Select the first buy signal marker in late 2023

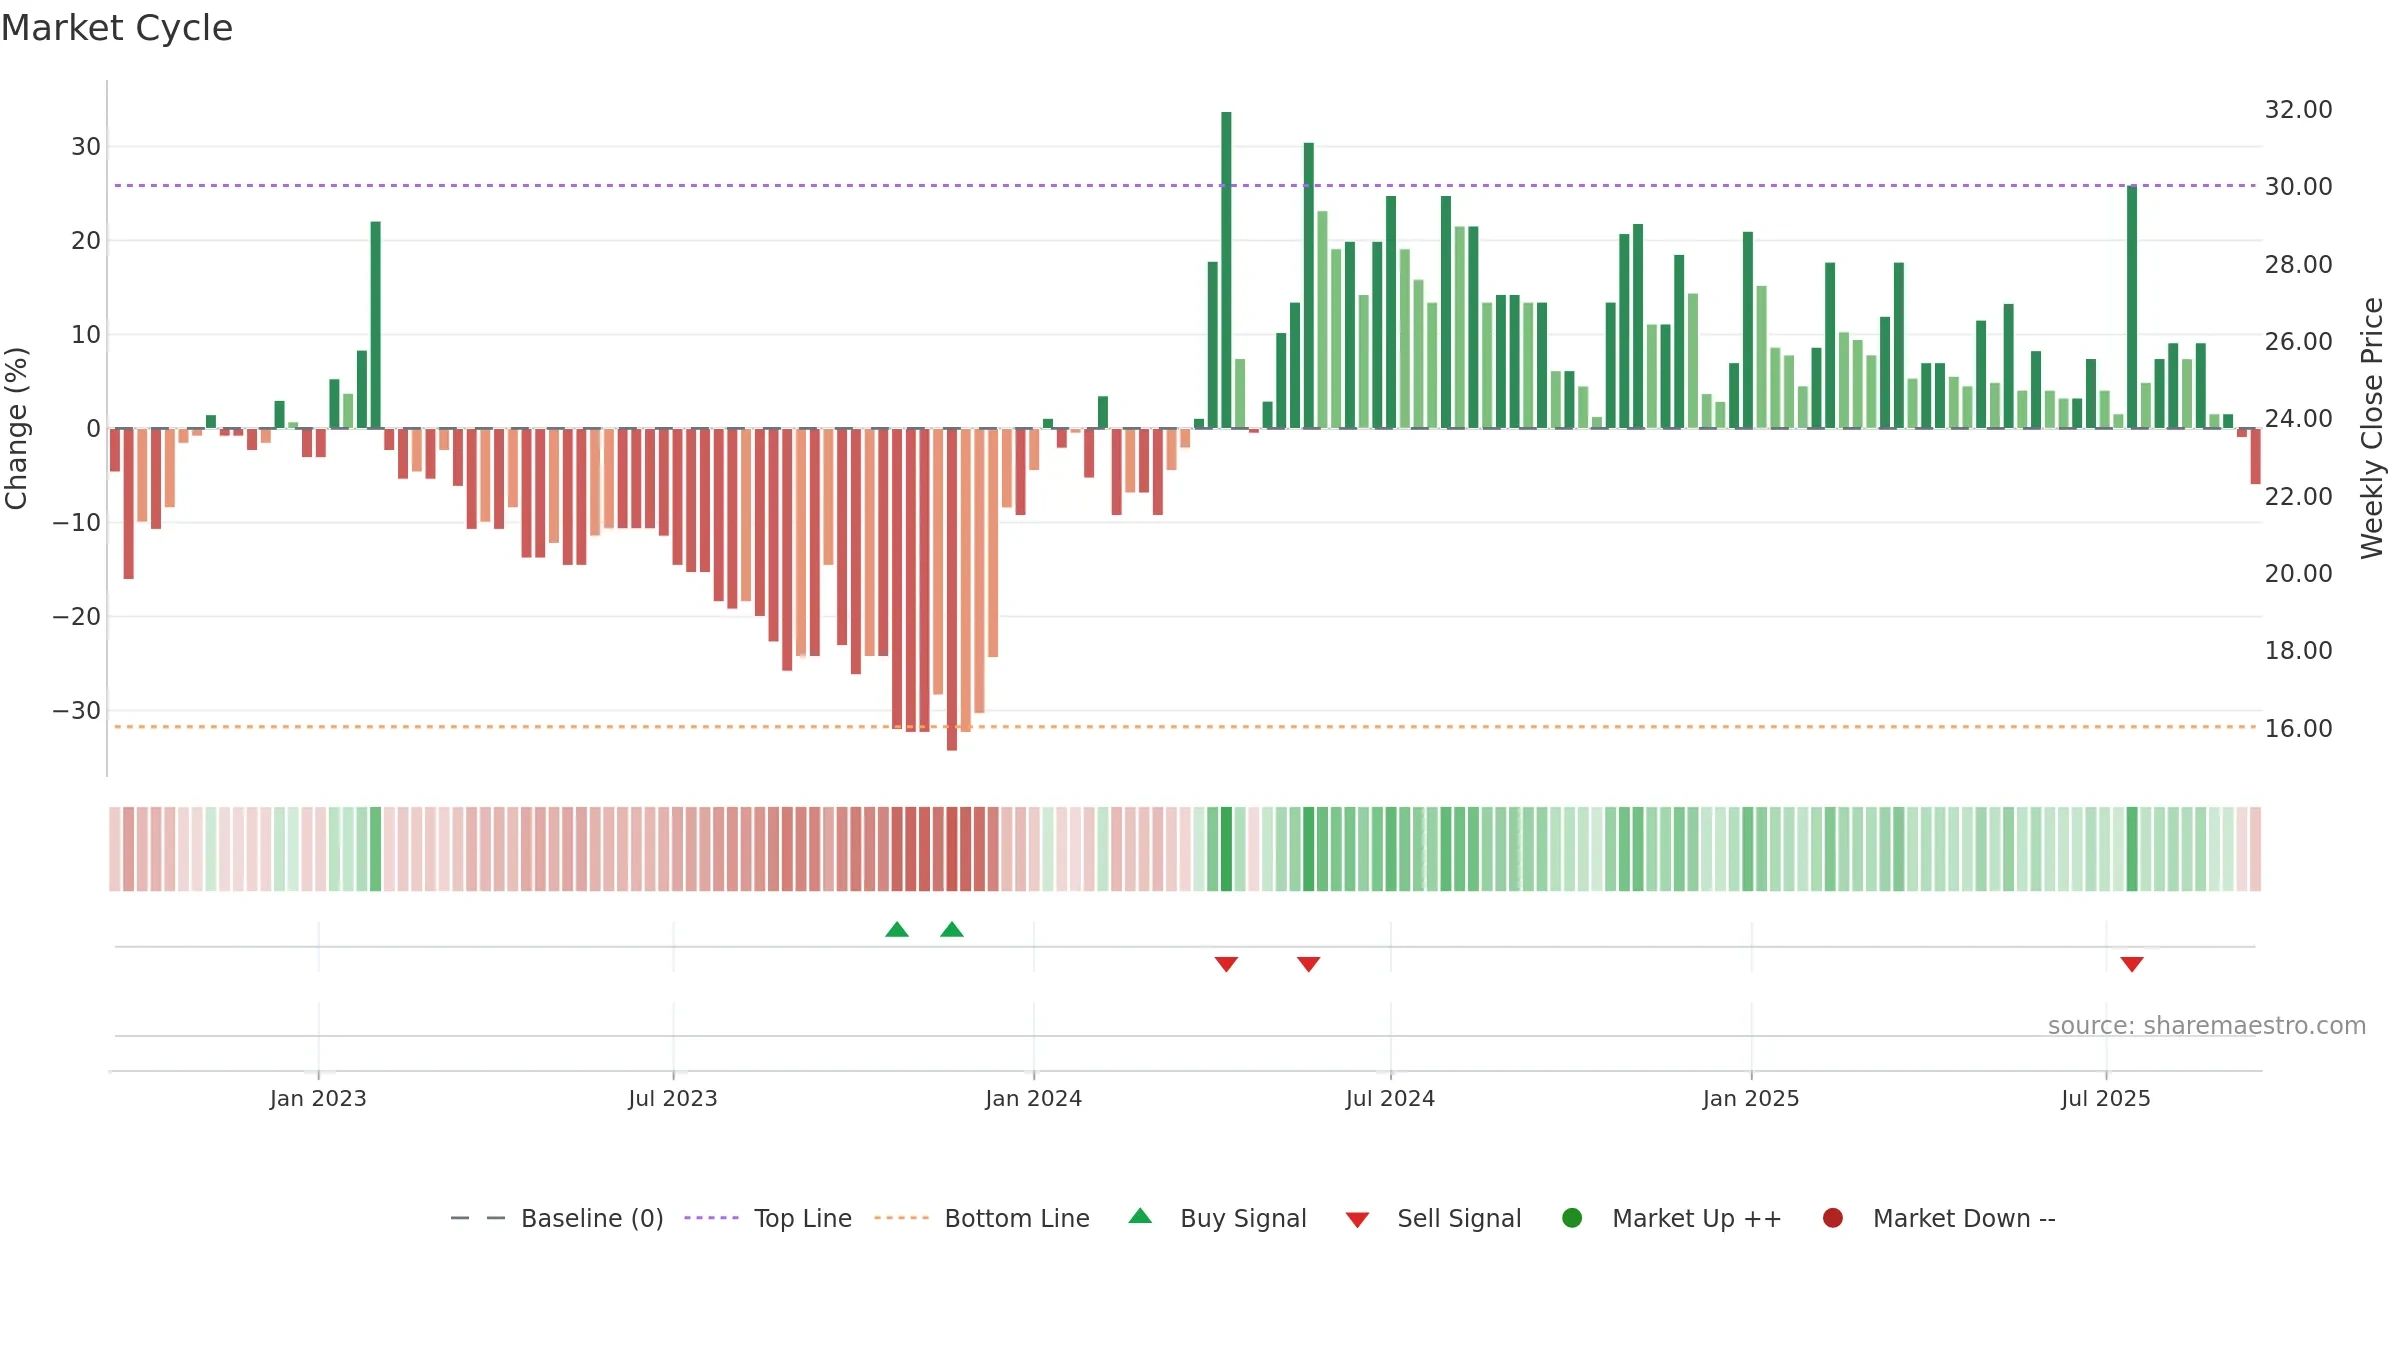pyautogui.click(x=897, y=930)
